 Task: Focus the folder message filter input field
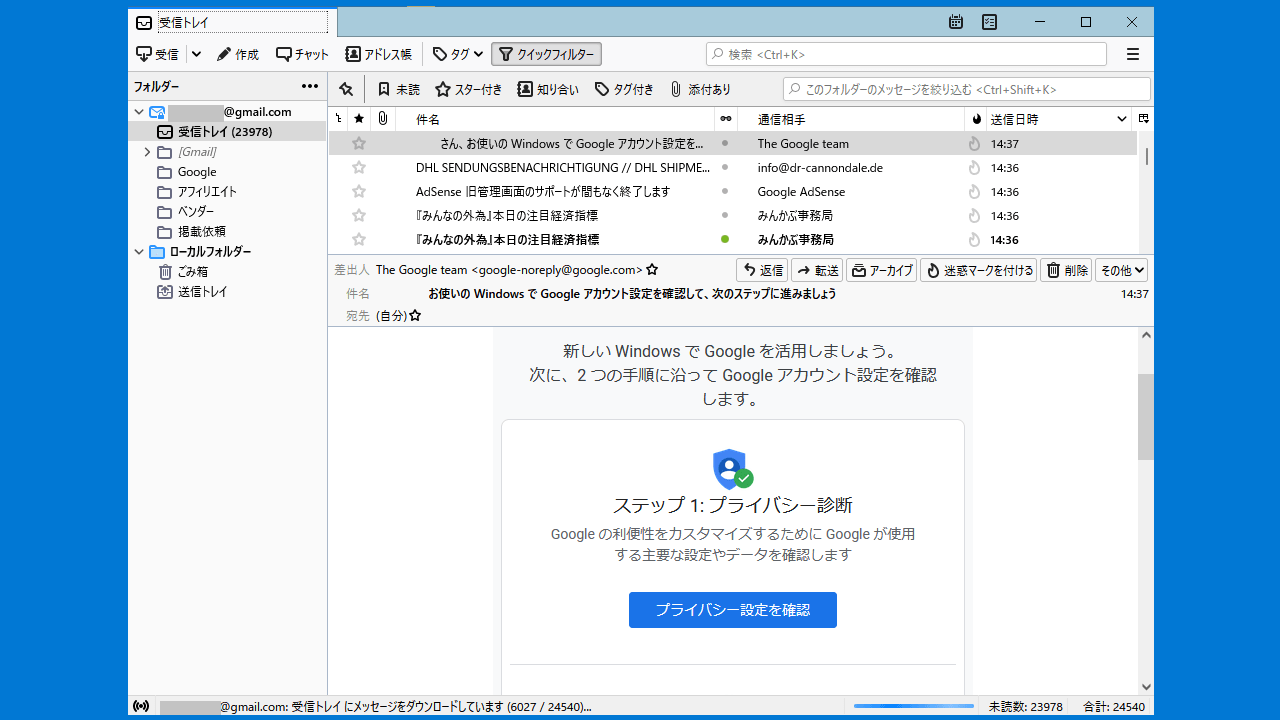point(966,89)
